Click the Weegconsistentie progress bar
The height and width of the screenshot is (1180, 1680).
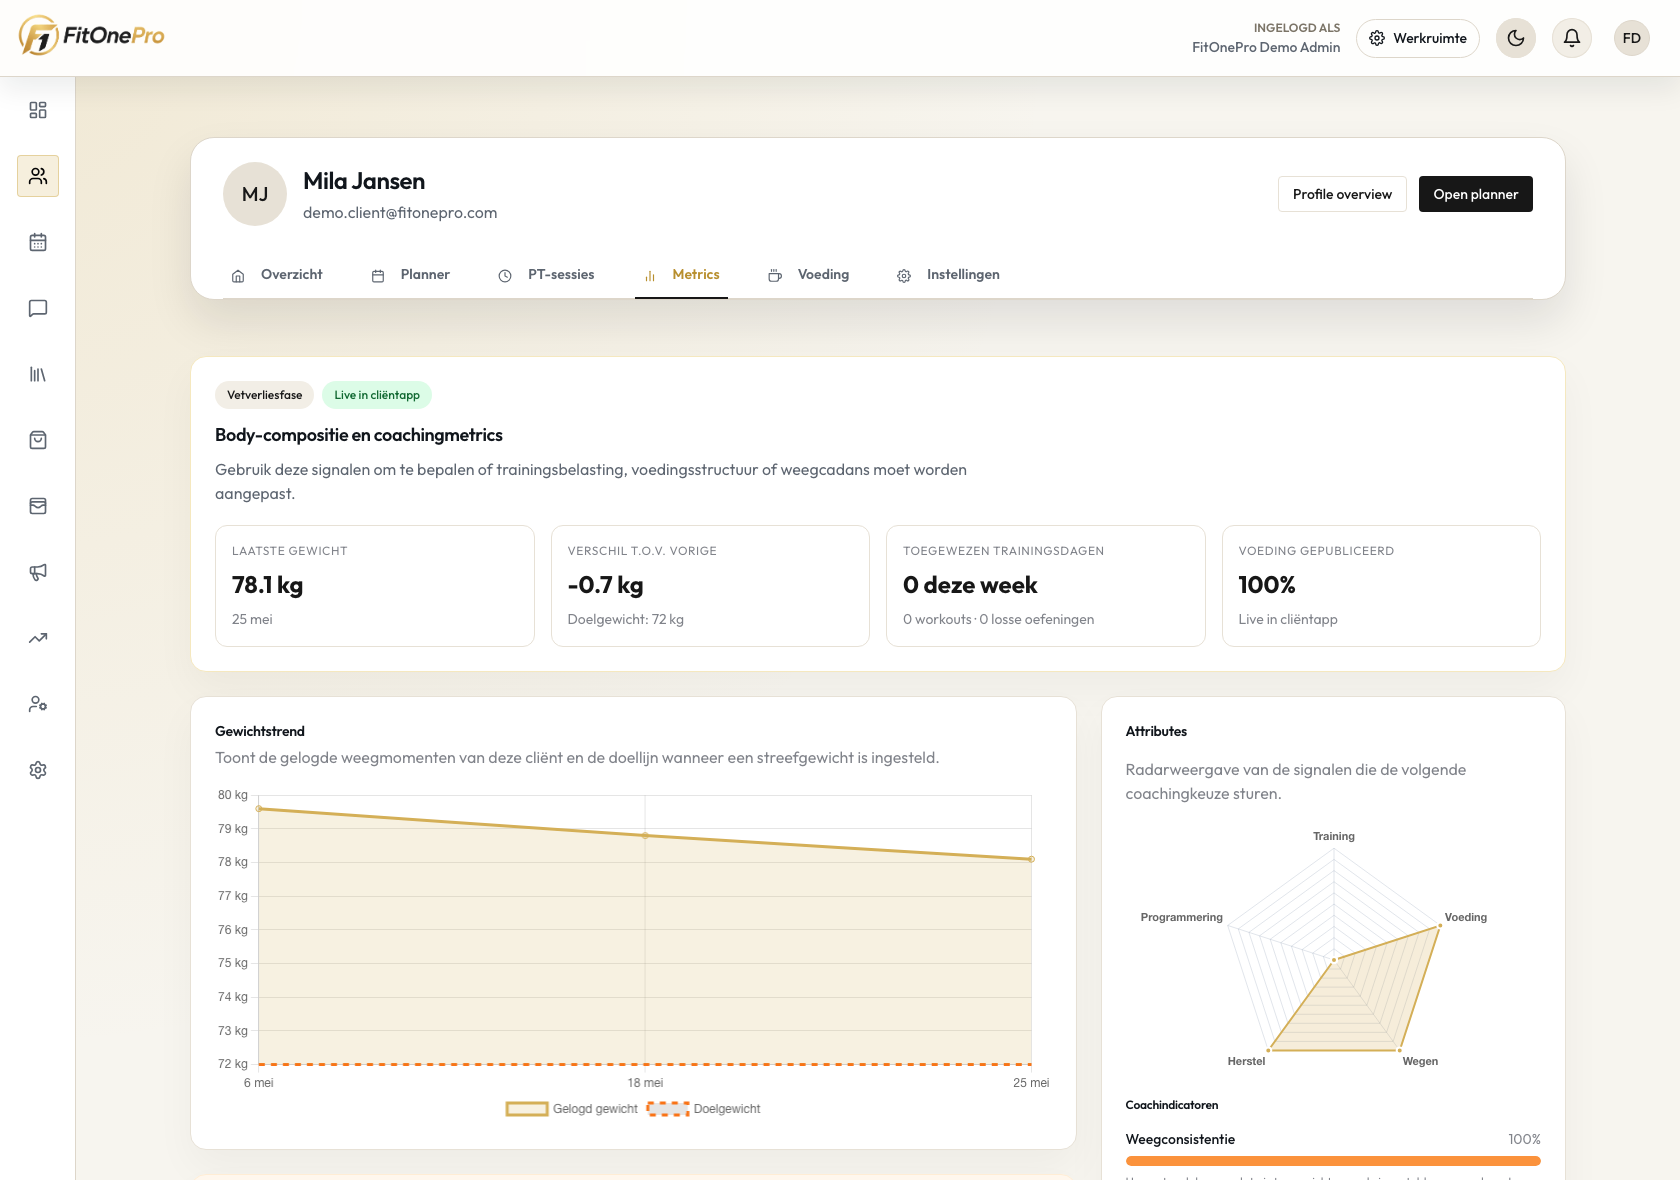tap(1333, 1161)
